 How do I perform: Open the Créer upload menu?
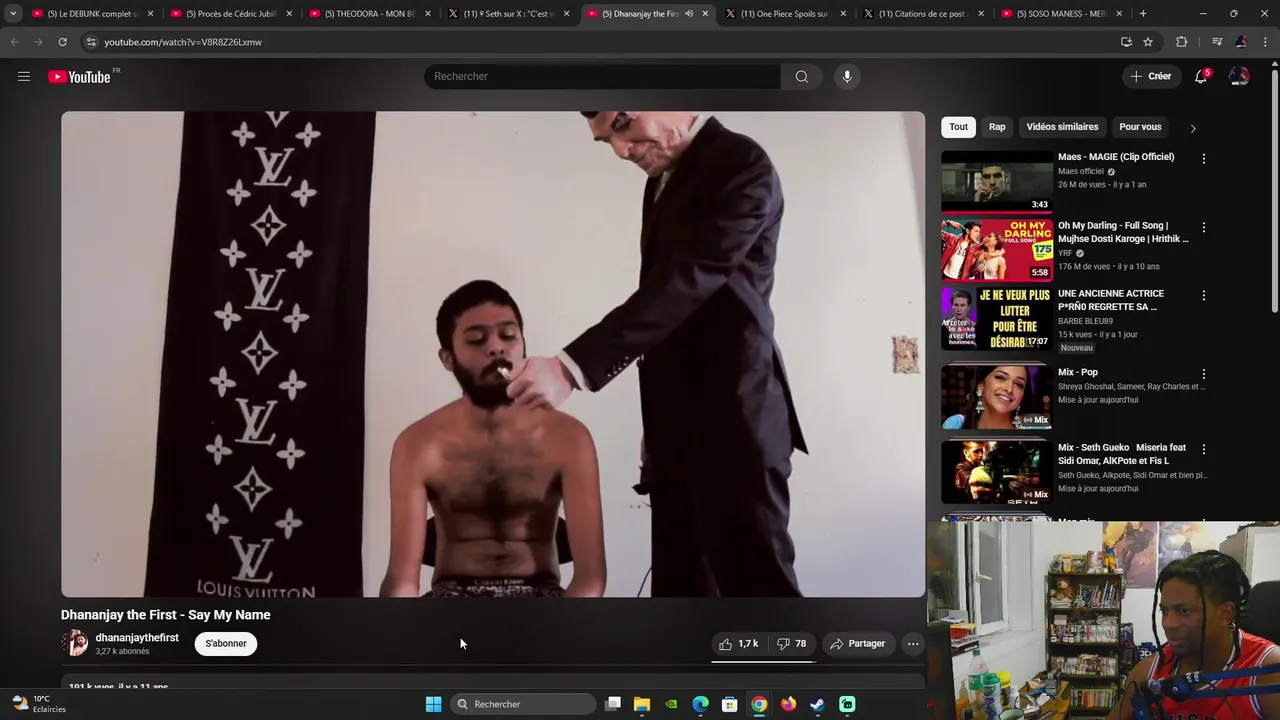1151,76
